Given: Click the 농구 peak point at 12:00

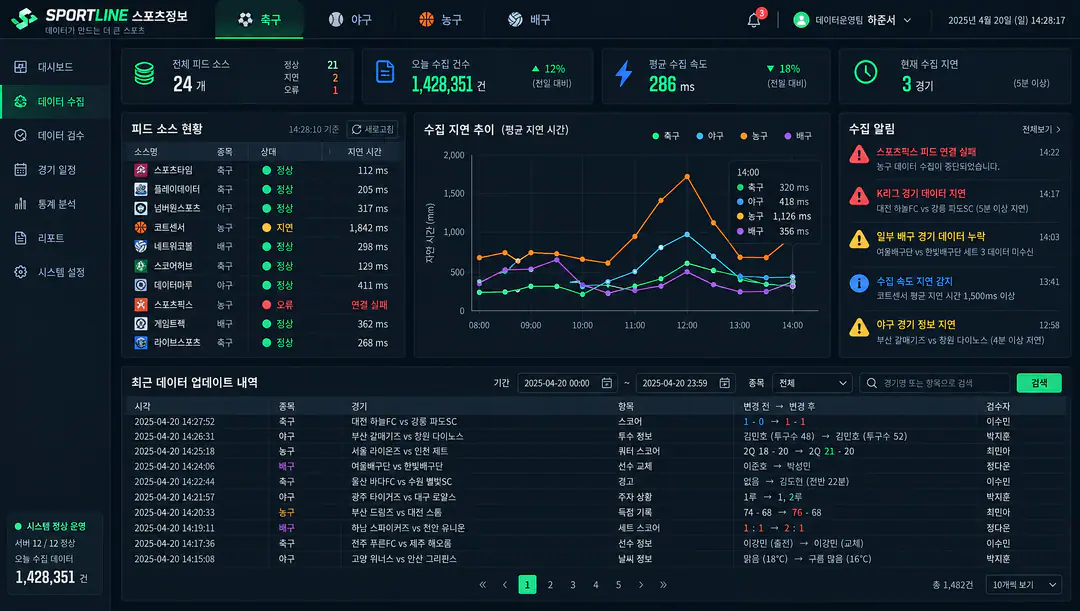Looking at the screenshot, I should tap(687, 177).
